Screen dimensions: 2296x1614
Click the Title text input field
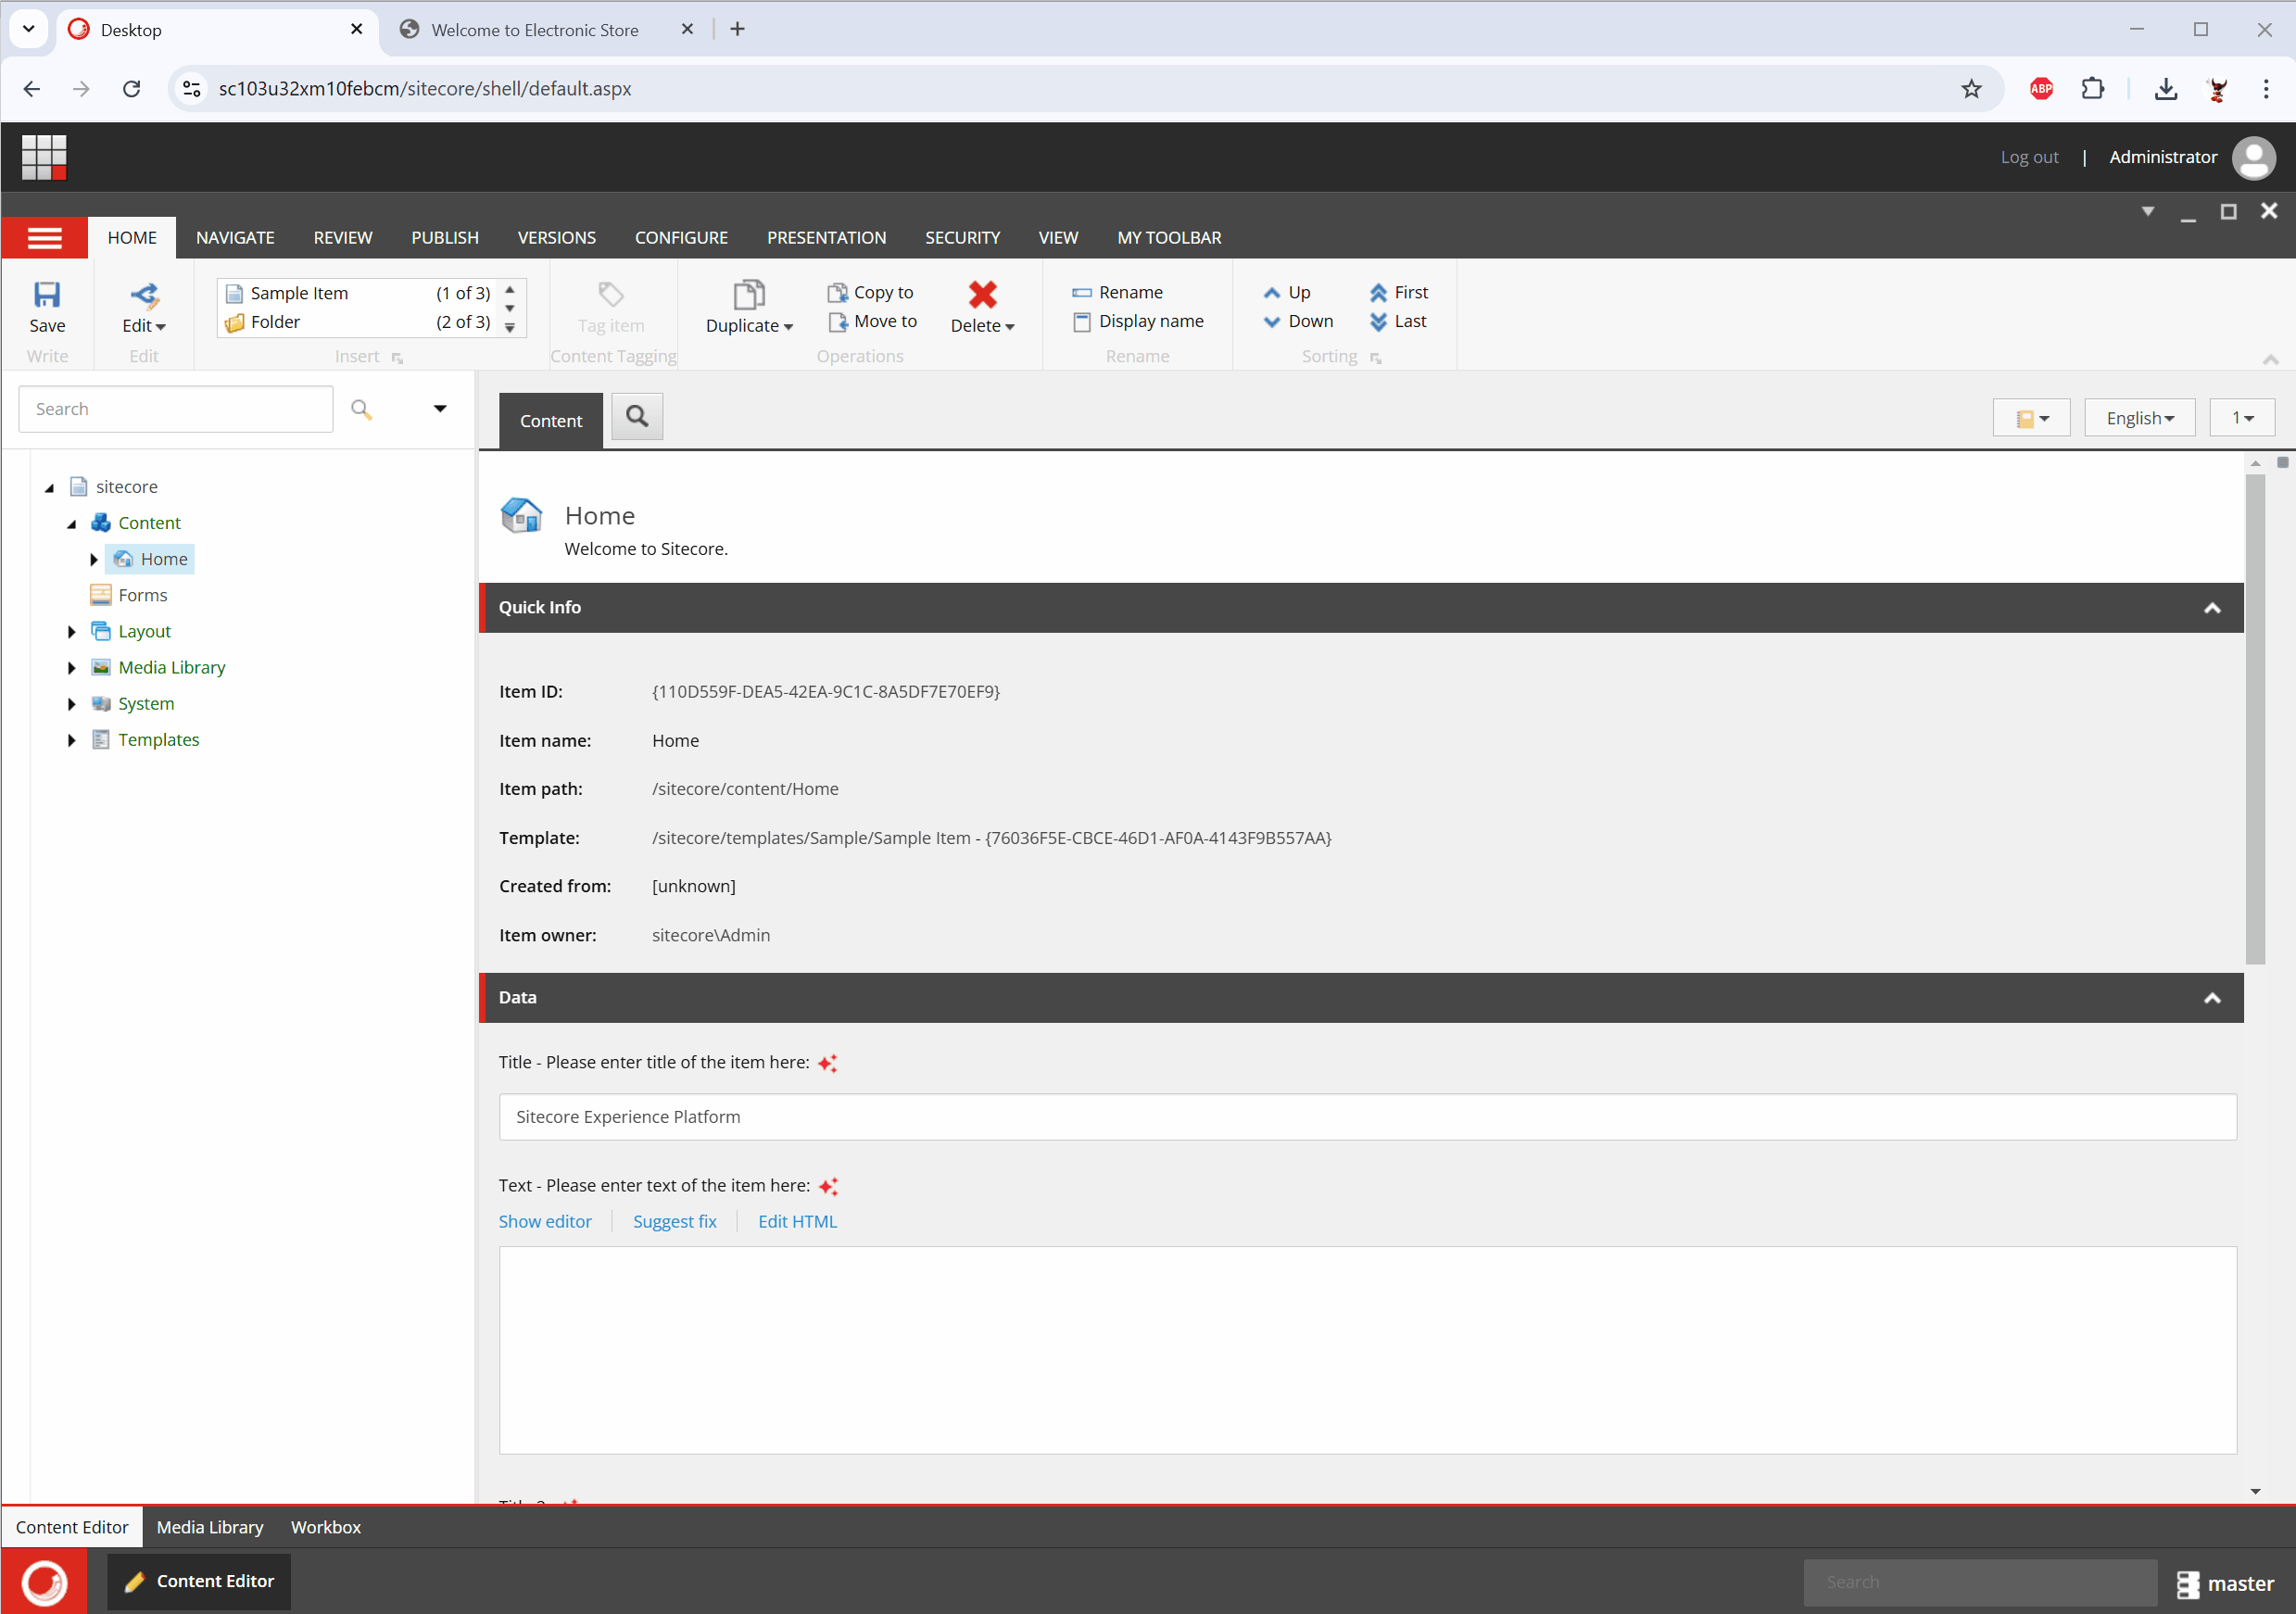1366,1117
